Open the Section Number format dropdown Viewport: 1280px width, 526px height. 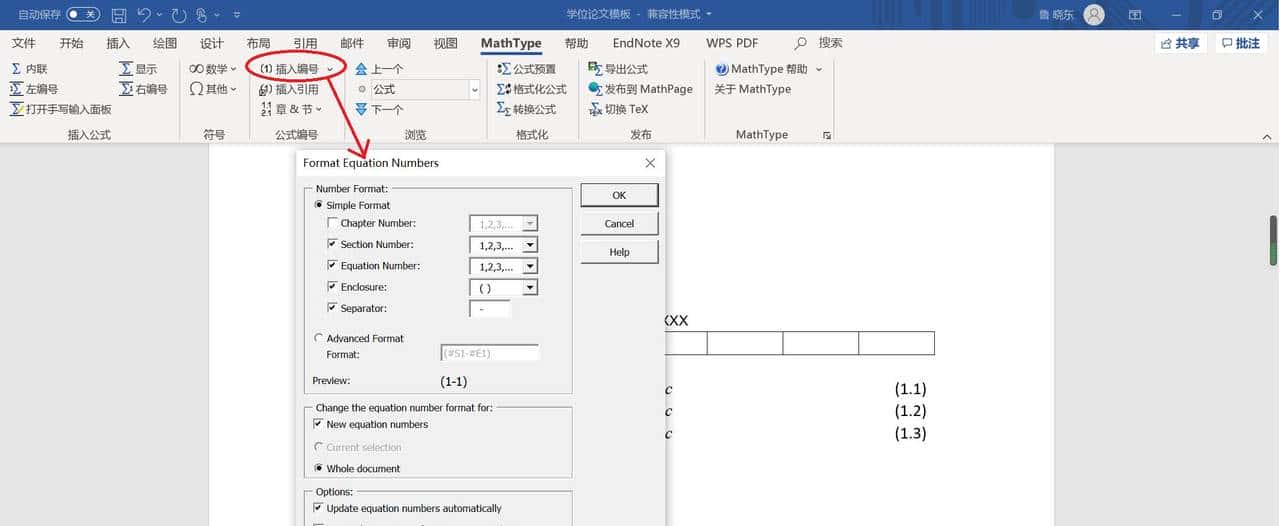coord(529,245)
